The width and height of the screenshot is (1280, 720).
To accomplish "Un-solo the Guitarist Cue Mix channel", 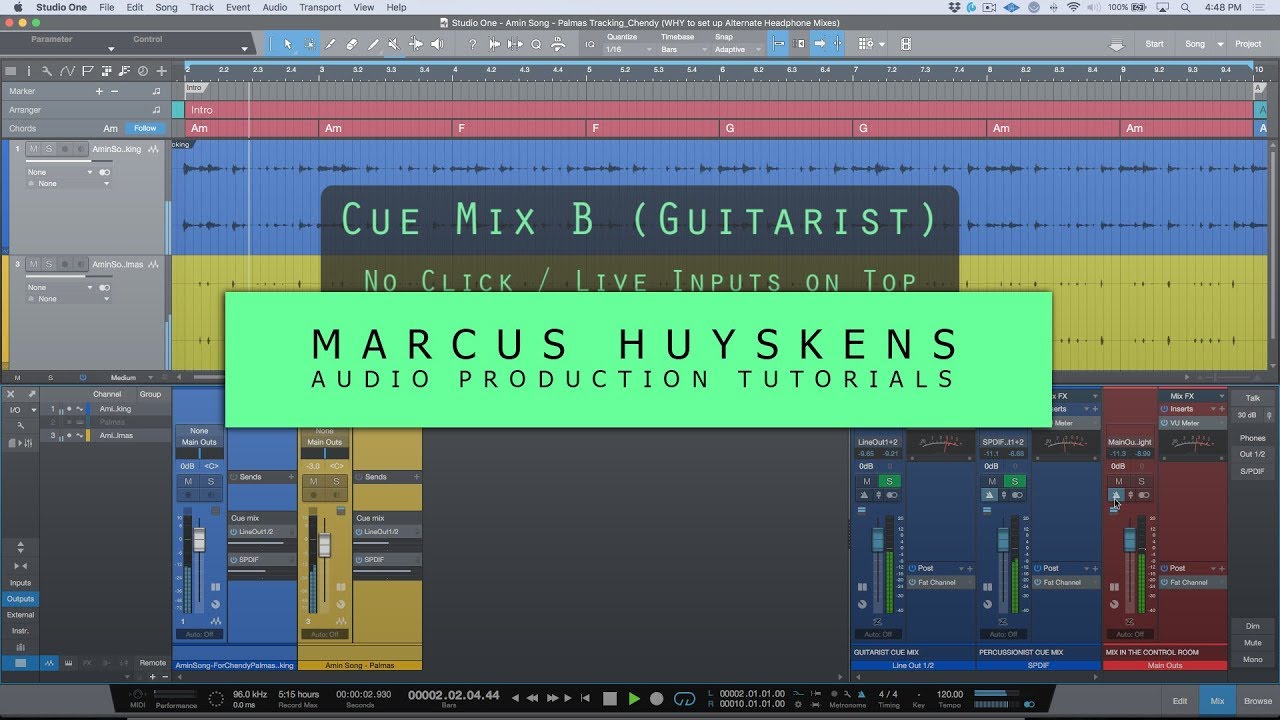I will tap(889, 482).
